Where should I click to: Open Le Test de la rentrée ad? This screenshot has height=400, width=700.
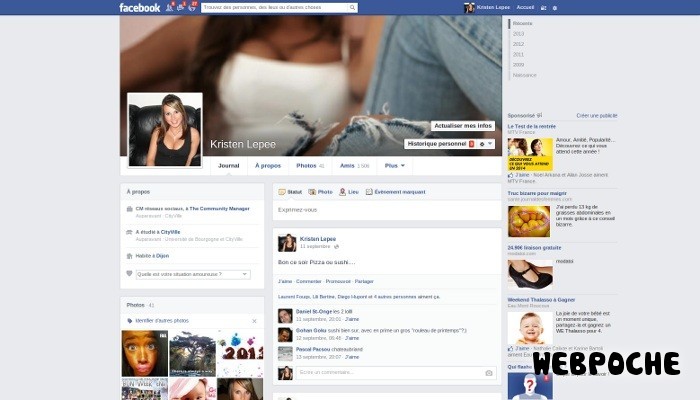pos(531,127)
